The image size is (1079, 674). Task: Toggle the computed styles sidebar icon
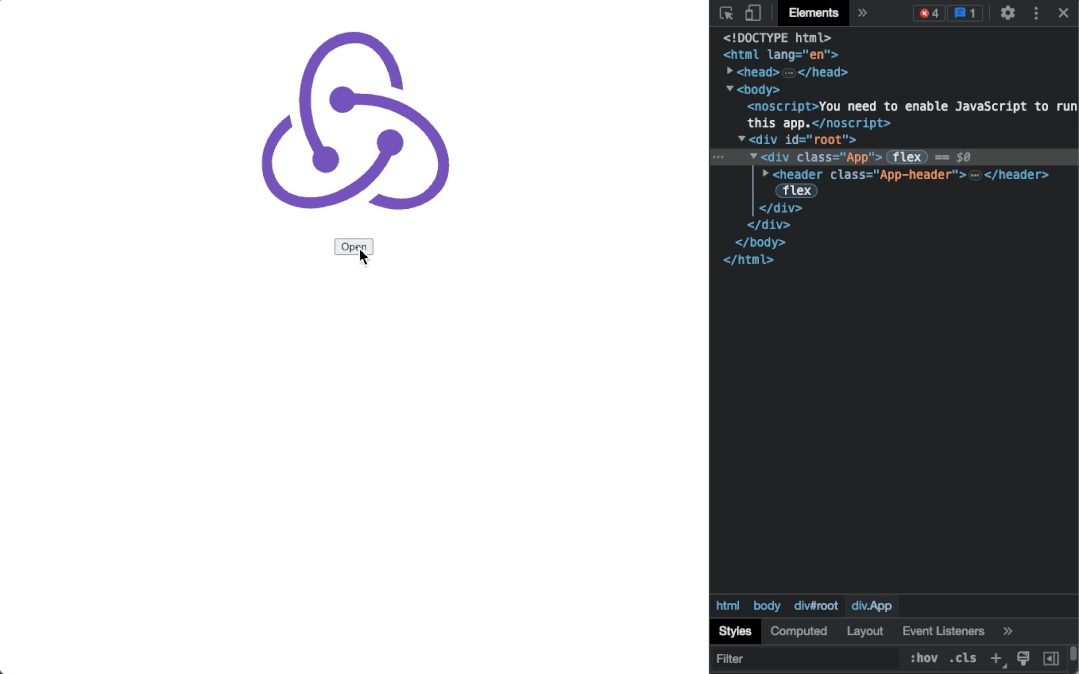tap(1051, 659)
